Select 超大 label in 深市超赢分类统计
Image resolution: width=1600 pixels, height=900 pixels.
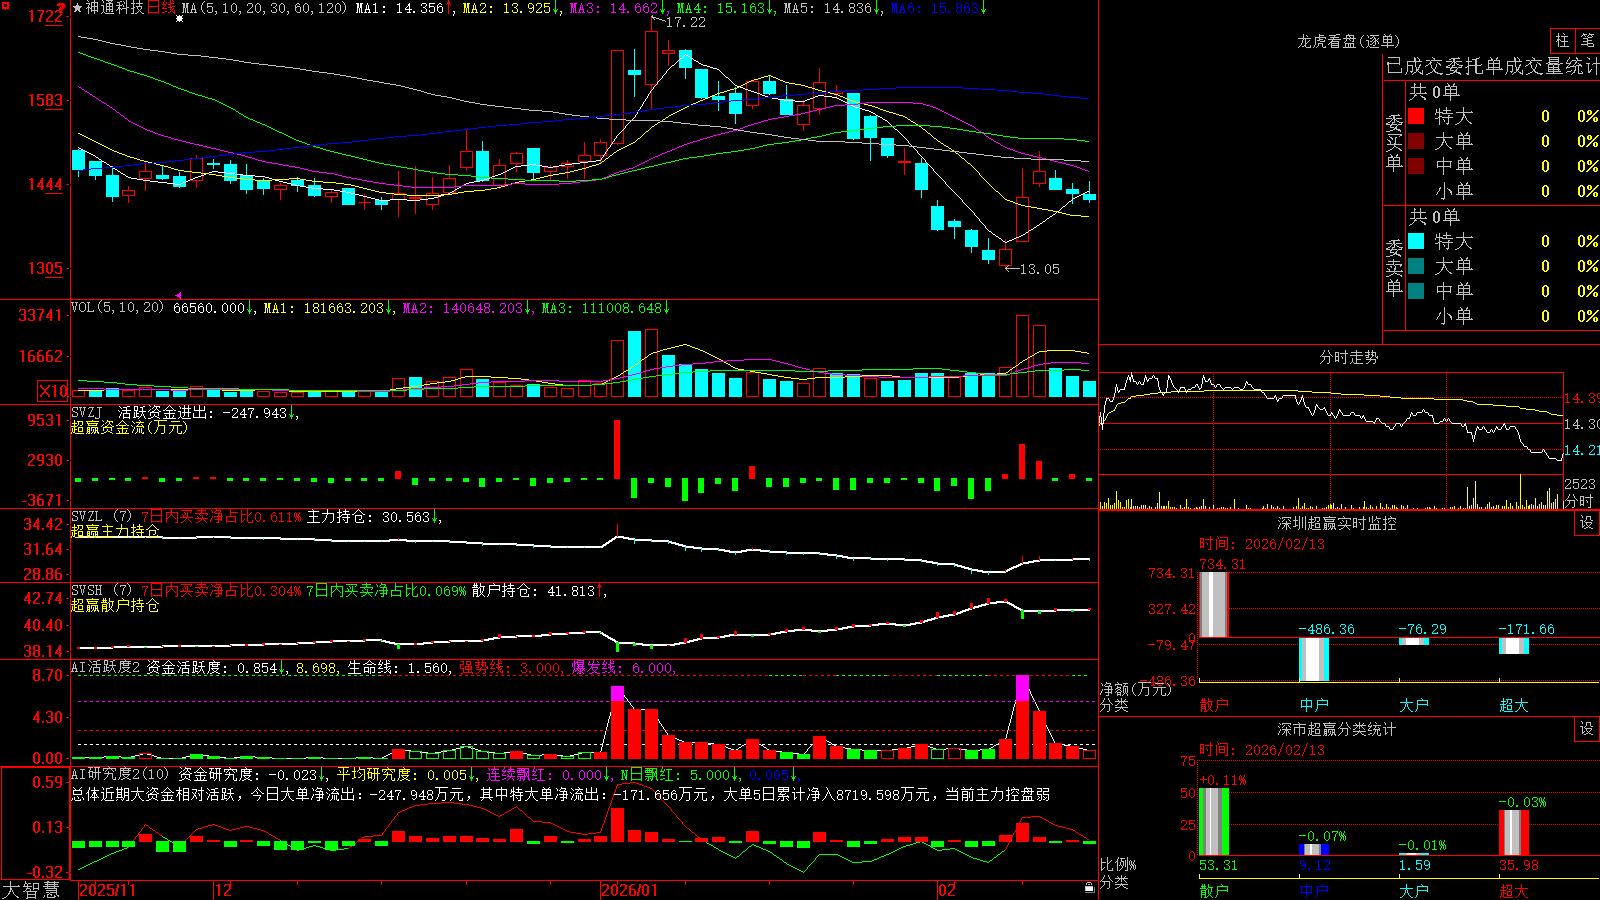pos(1514,890)
